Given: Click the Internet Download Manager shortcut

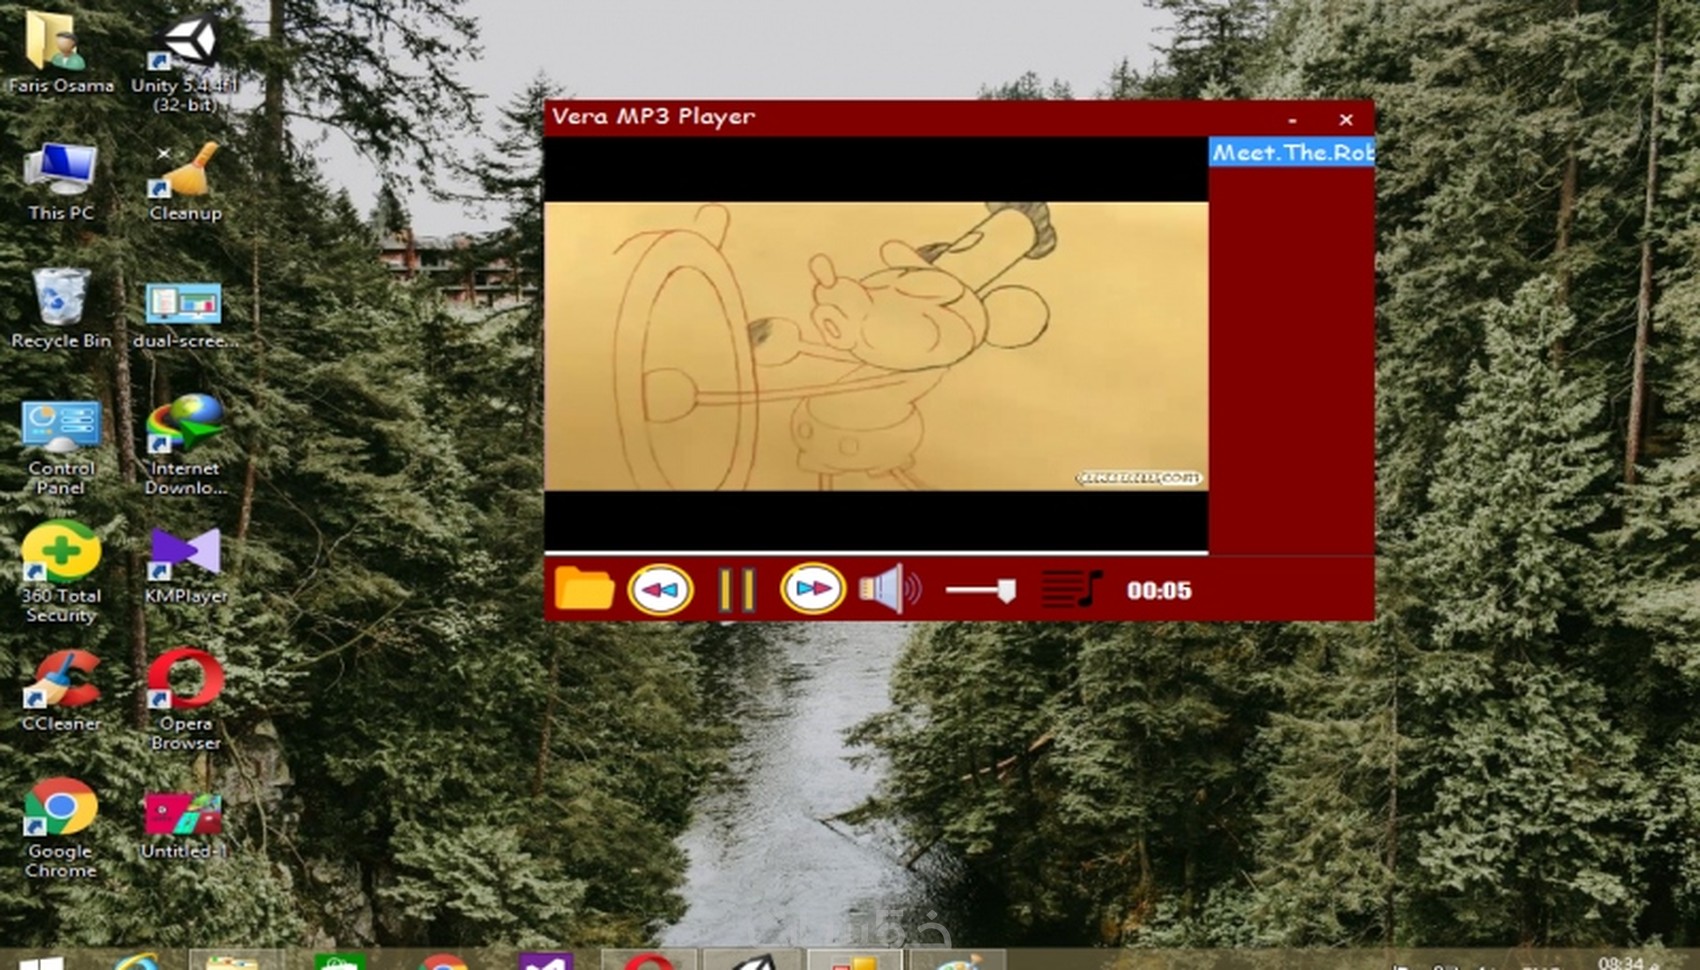Looking at the screenshot, I should [185, 446].
